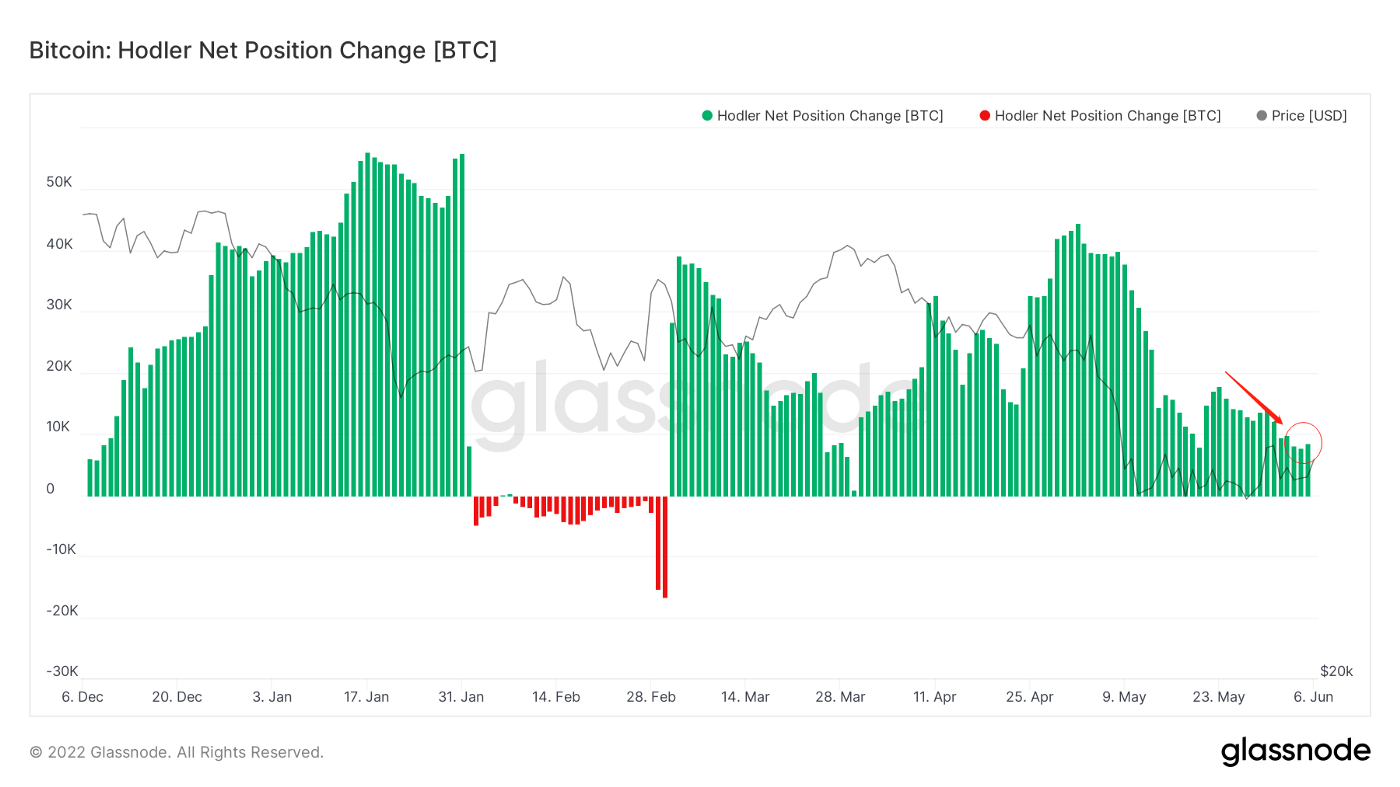
Task: Click the "$20k" price axis label
Action: [1336, 671]
